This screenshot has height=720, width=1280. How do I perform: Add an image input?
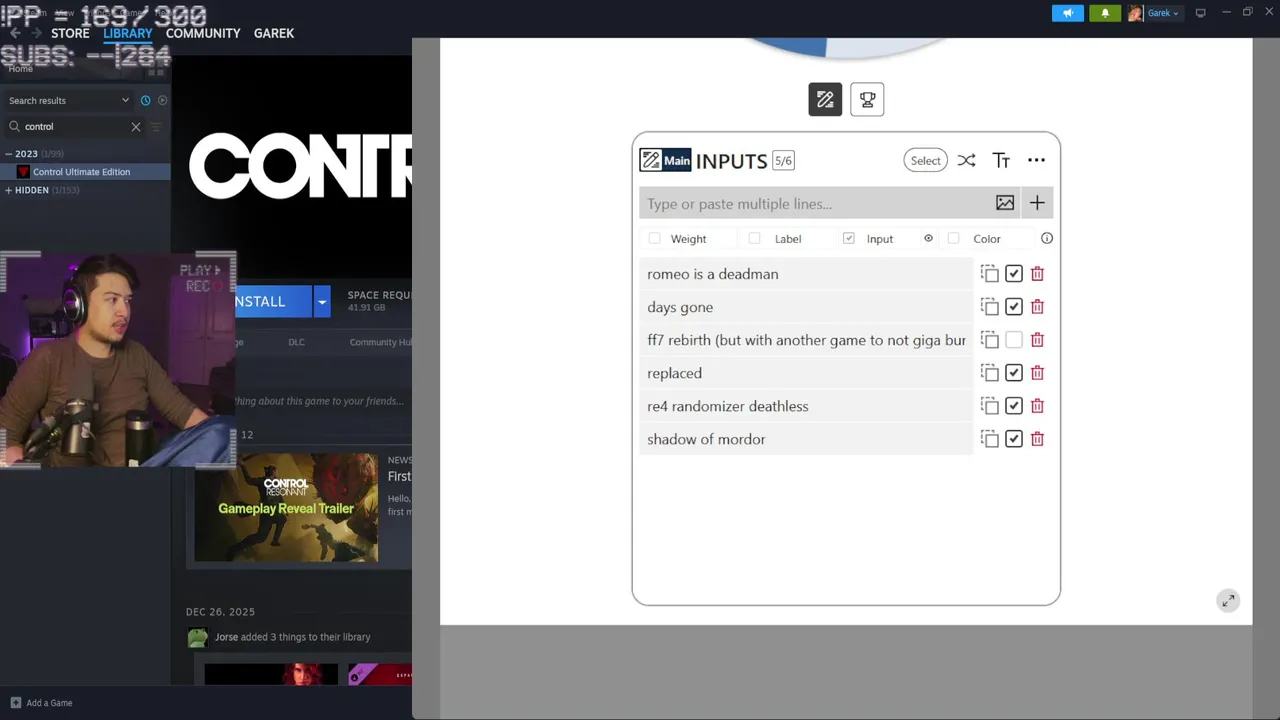point(1005,203)
